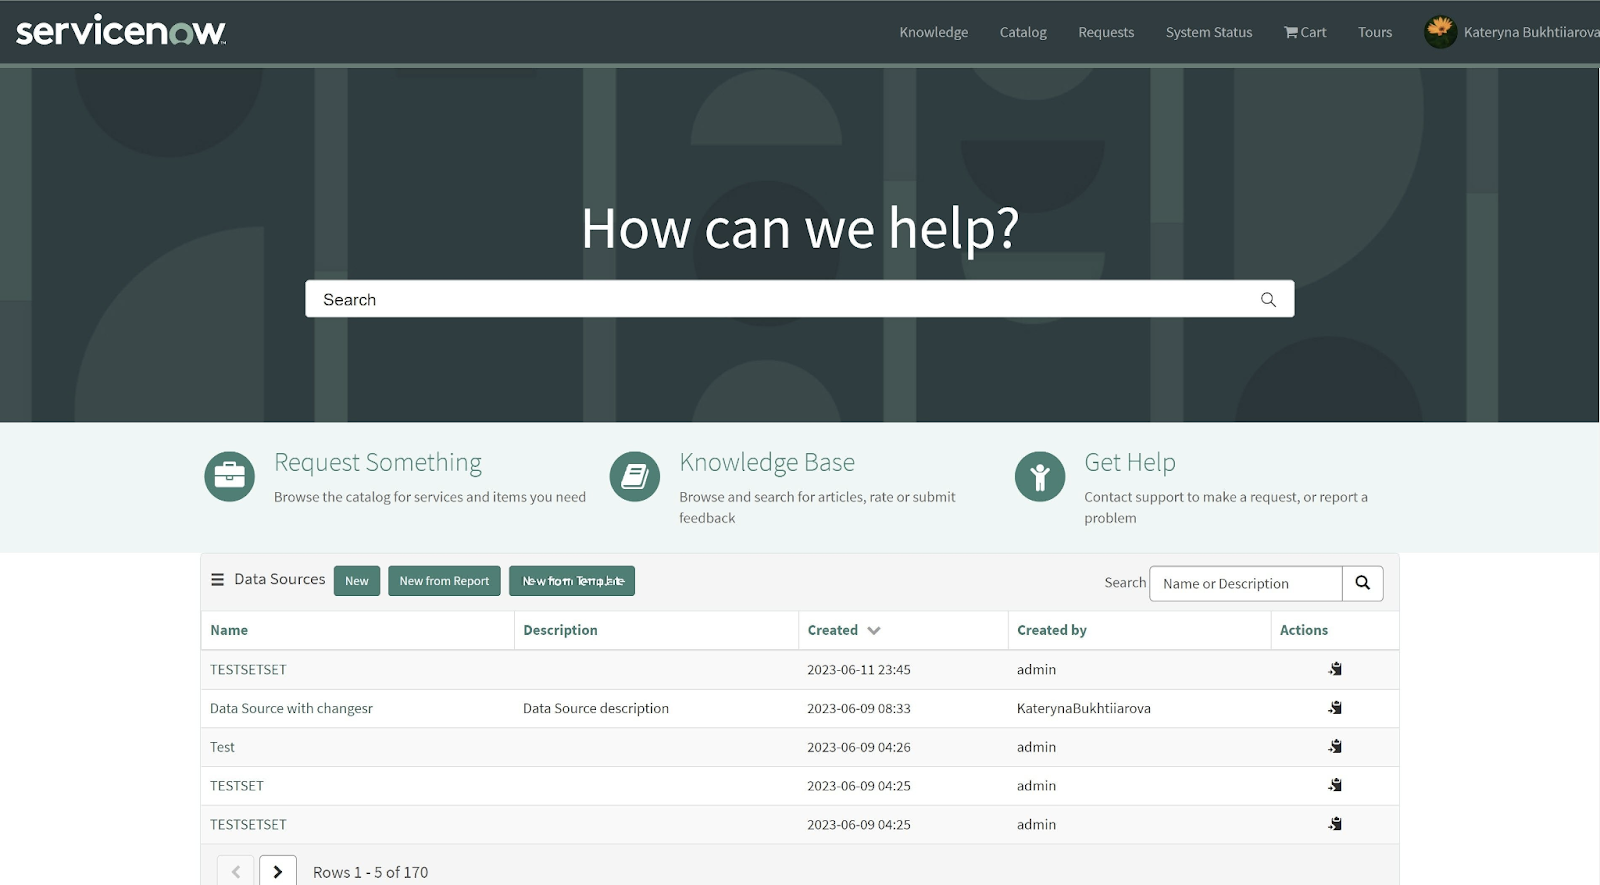Open the Requests menu item
Viewport: 1600px width, 885px height.
[1106, 32]
